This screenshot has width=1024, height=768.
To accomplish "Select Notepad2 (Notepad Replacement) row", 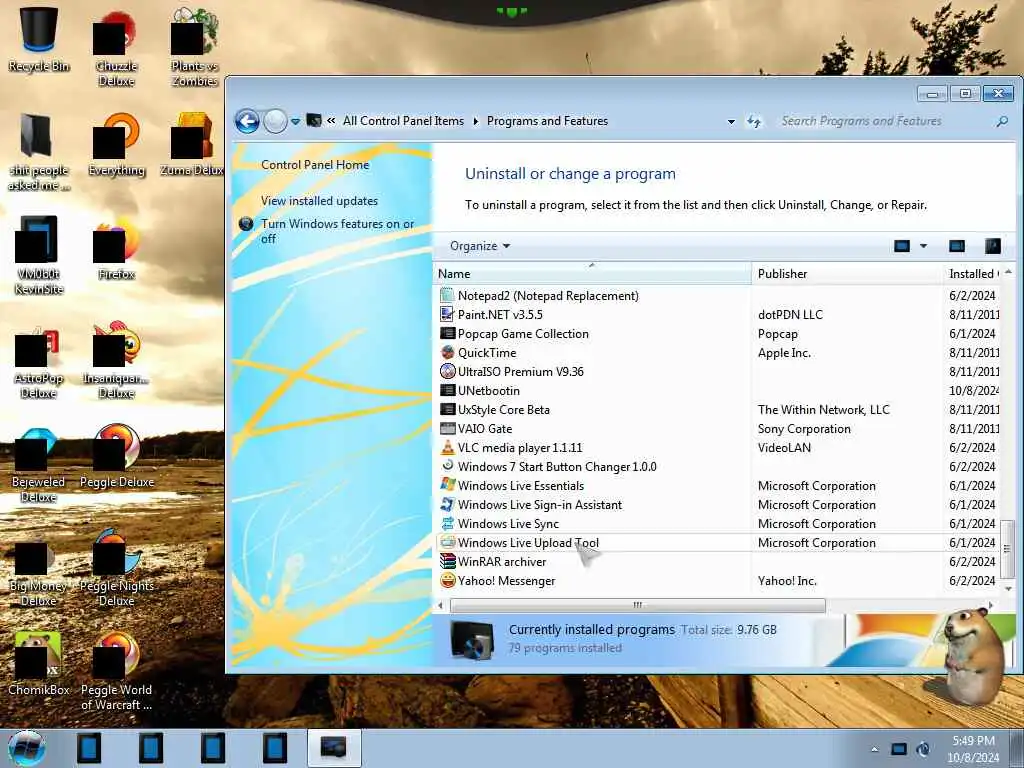I will [x=717, y=296].
